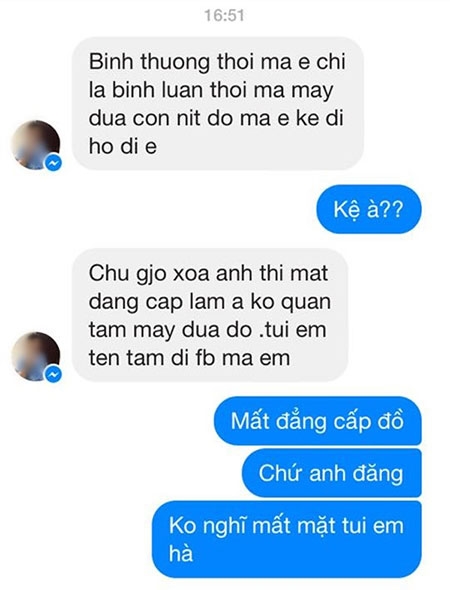Click the line "tam may dua do .tui em"

[207, 330]
